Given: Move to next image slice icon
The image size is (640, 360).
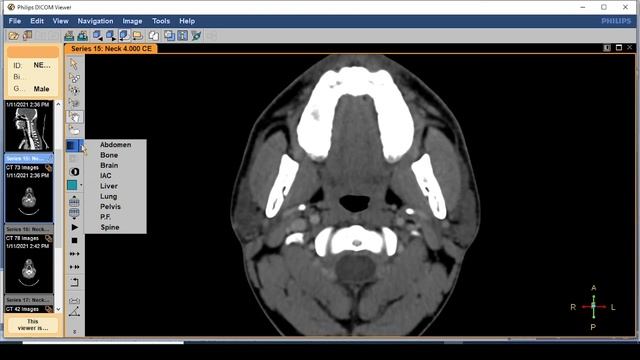Looking at the screenshot, I should (74, 213).
